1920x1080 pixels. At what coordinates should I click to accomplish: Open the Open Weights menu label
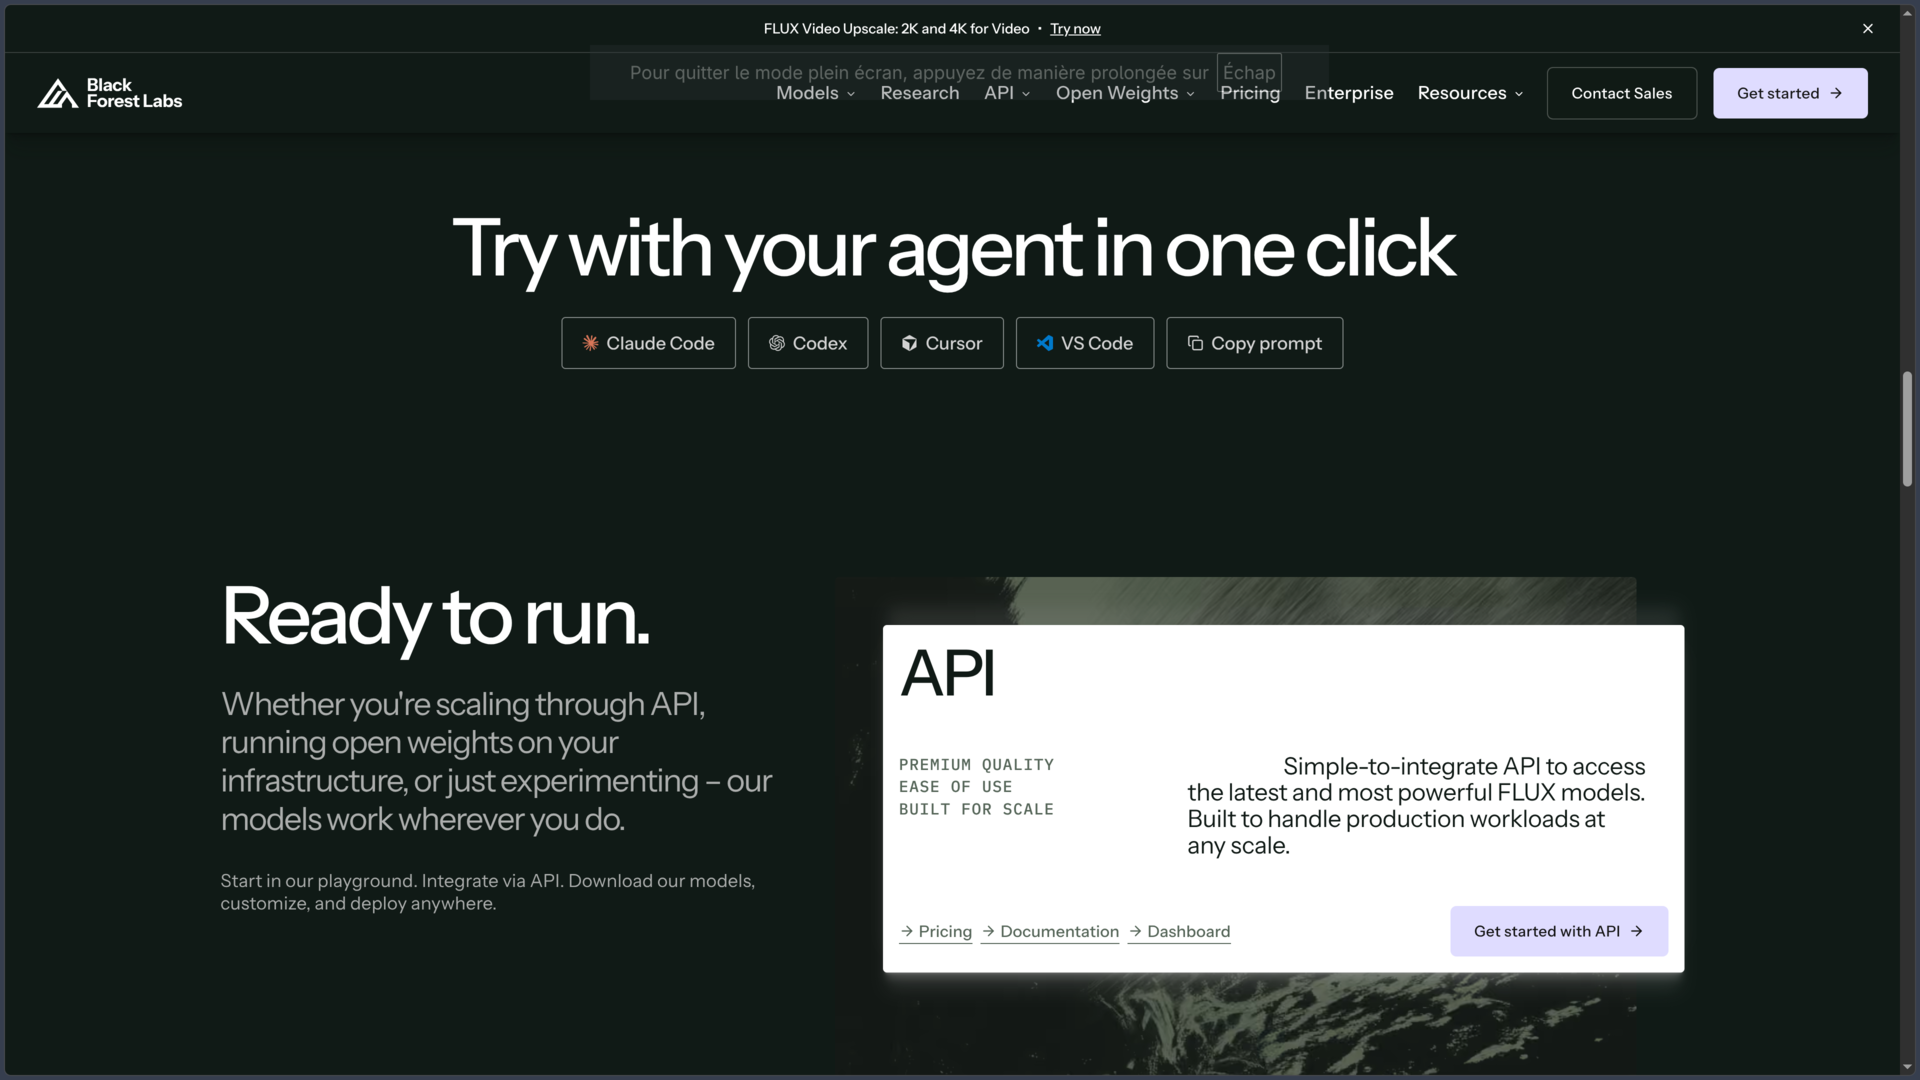click(1117, 93)
